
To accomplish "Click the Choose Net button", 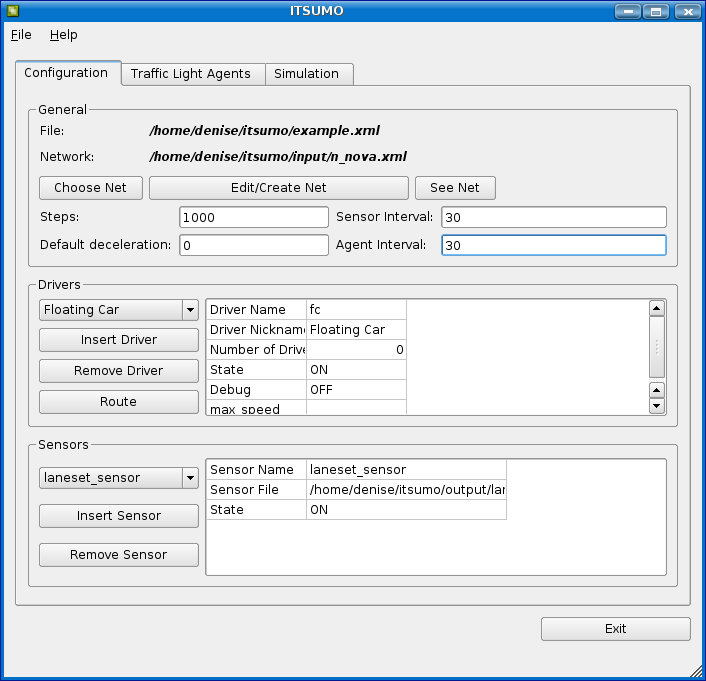I will 90,188.
